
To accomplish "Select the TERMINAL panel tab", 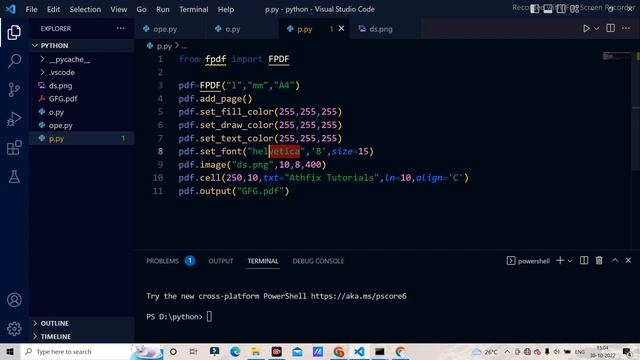I will 263,261.
